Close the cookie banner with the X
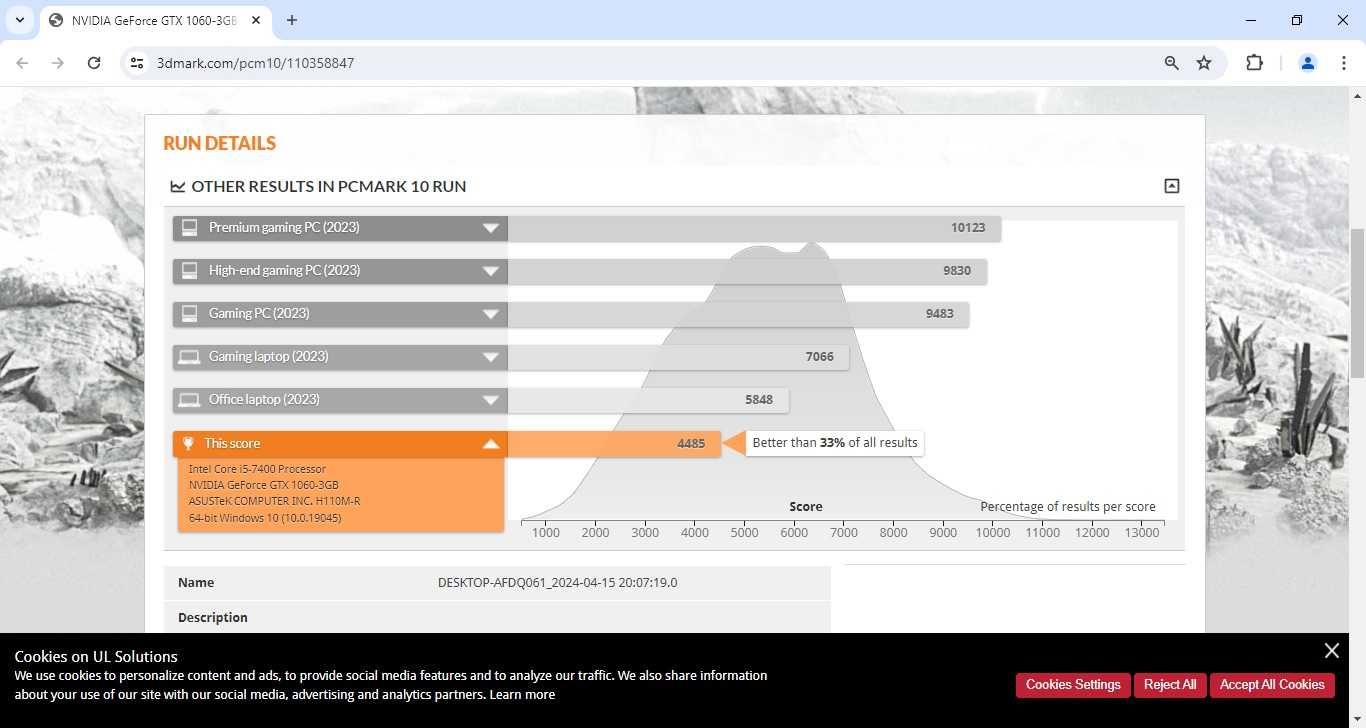The height and width of the screenshot is (728, 1366). tap(1332, 651)
